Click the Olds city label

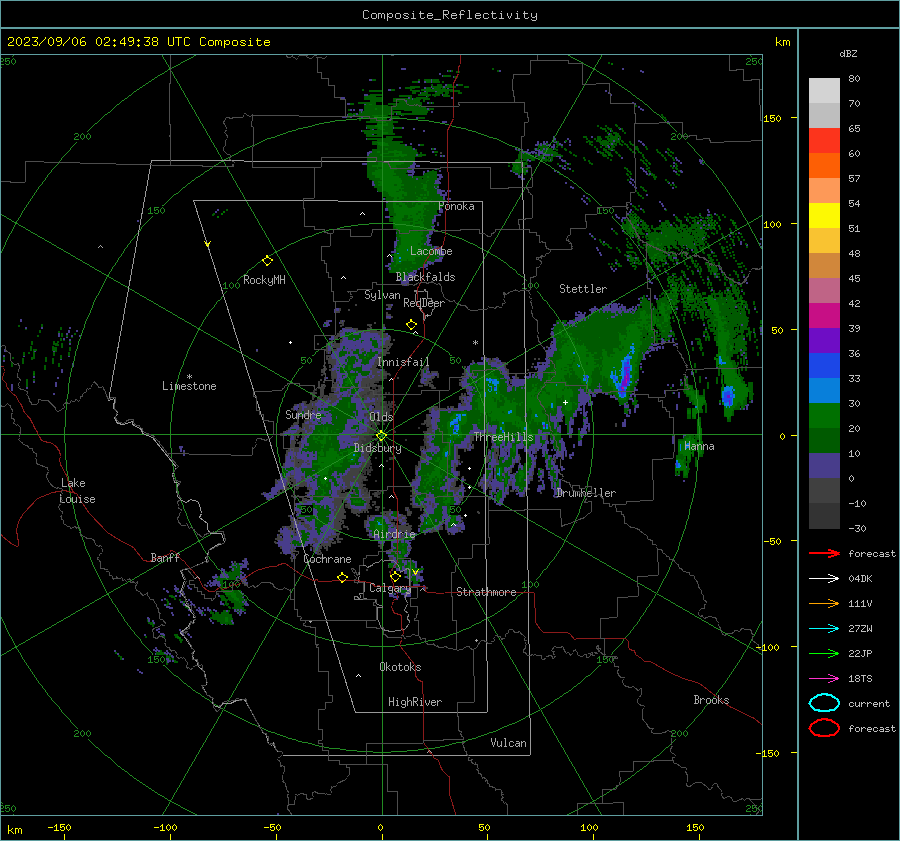(x=381, y=417)
